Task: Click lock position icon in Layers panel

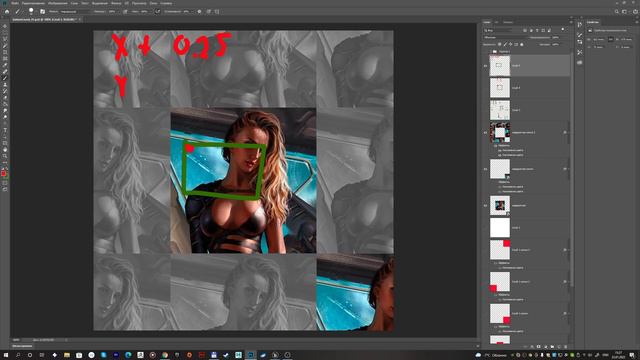Action: pyautogui.click(x=510, y=44)
